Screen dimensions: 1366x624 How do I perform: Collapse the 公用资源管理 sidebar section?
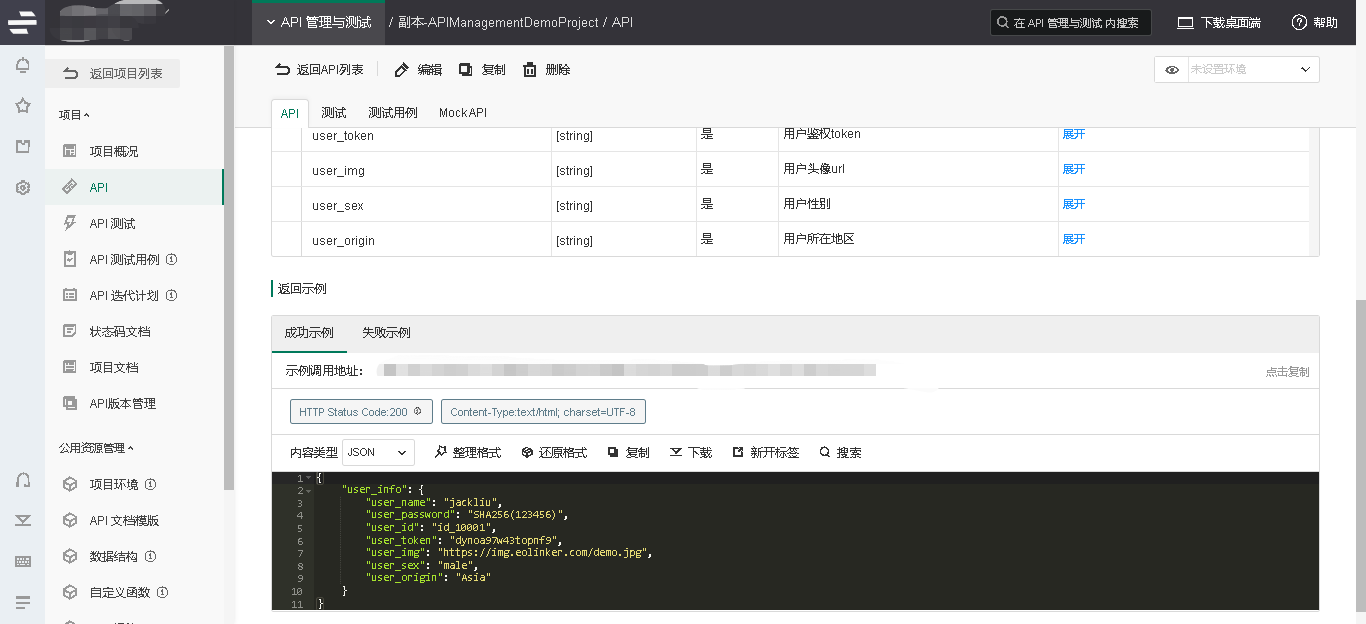coord(96,448)
